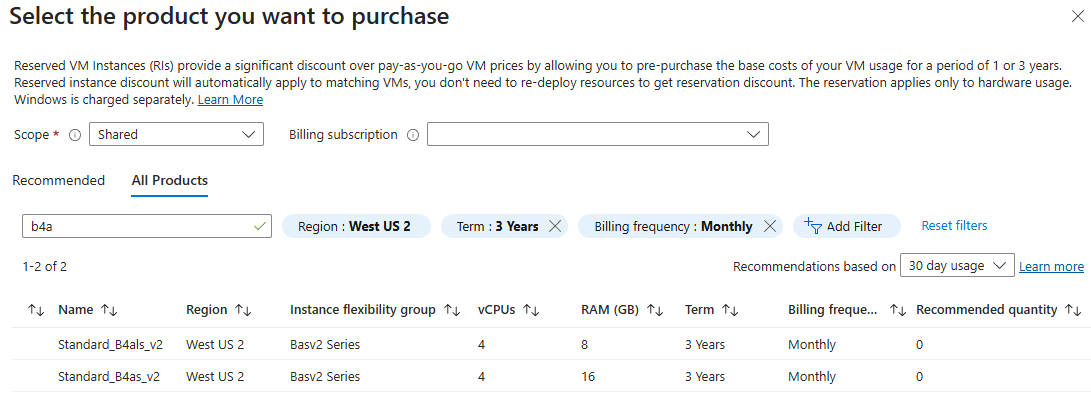Select the Standard_B4as_v2 row name
This screenshot has width=1091, height=397.
[x=109, y=376]
